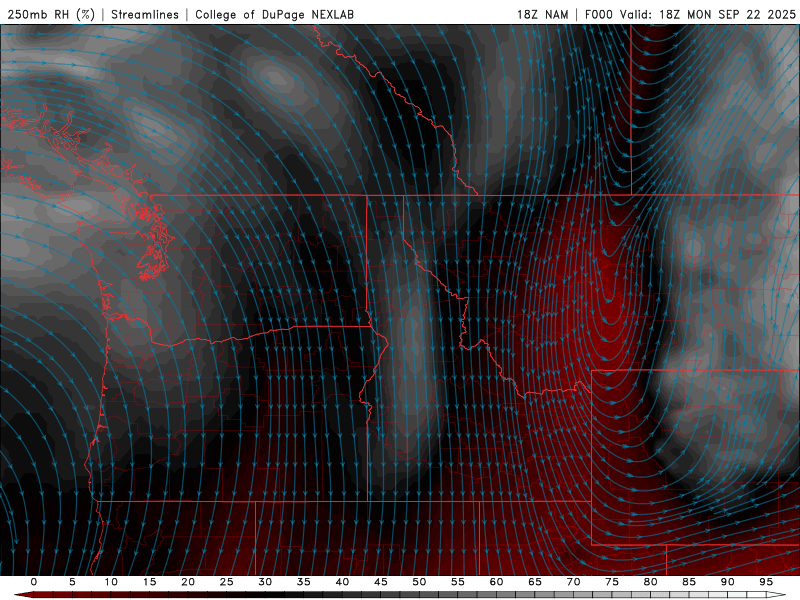Click the "80" scale value

[x=651, y=582]
